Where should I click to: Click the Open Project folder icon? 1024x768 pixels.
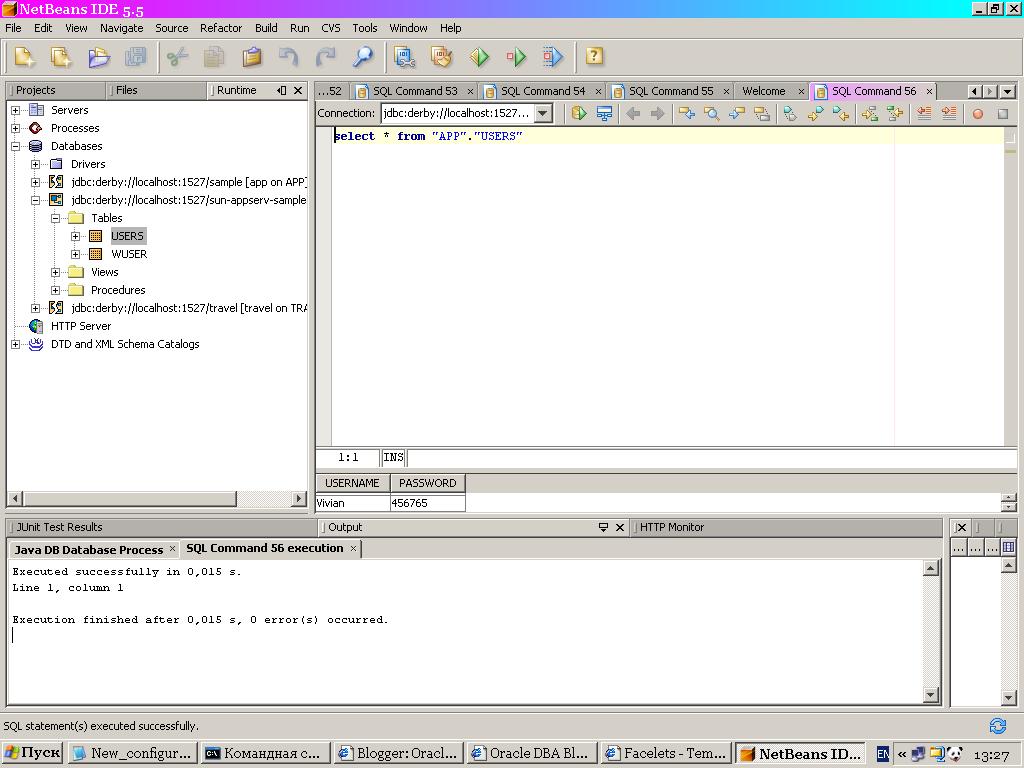99,57
